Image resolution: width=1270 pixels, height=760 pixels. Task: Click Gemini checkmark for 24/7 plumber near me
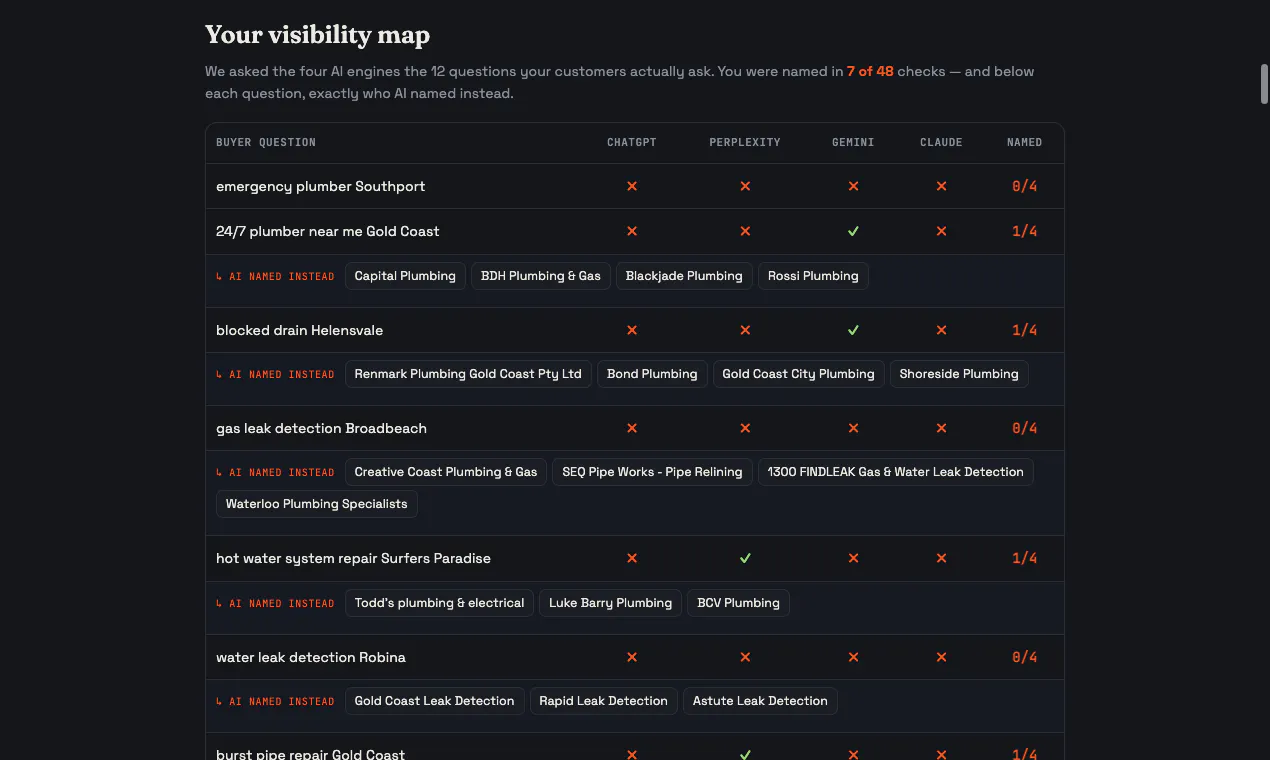(x=853, y=231)
